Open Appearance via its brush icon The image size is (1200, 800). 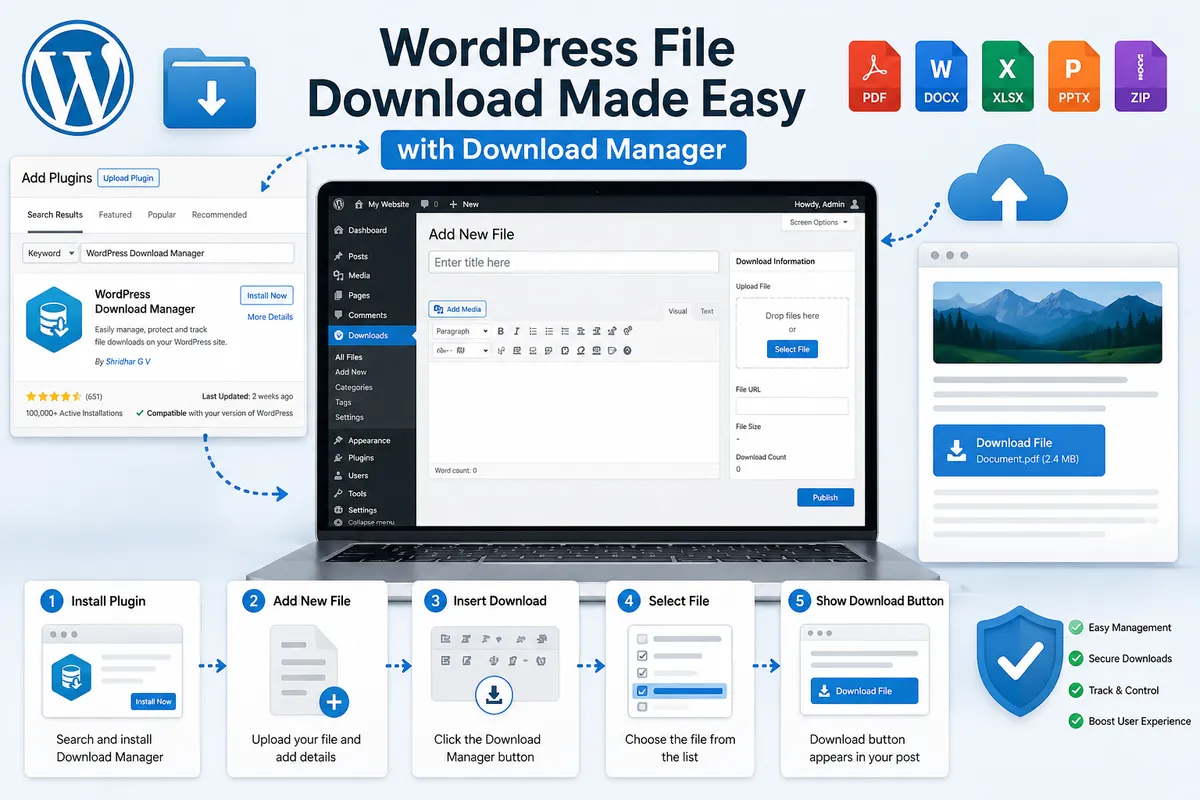339,440
